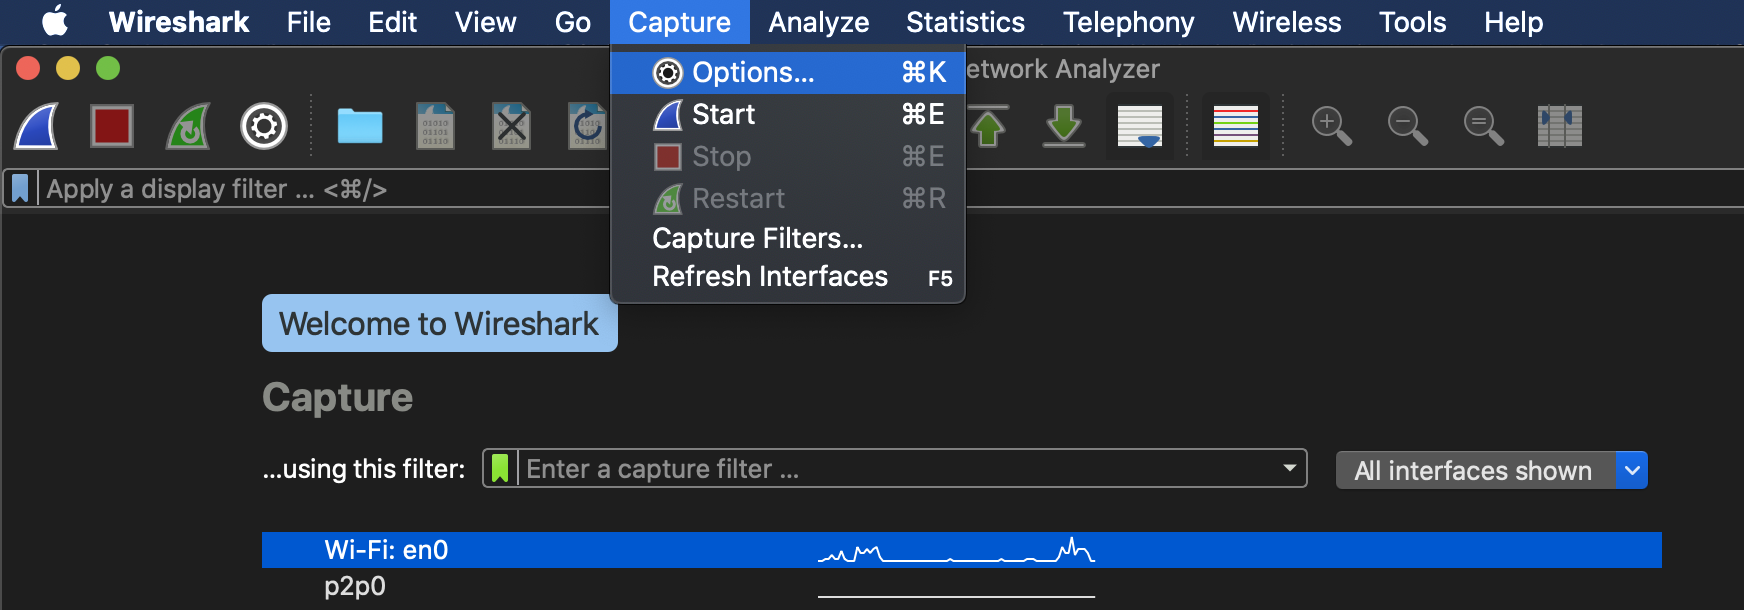Expand the capture filter history dropdown arrow
1744x610 pixels.
1289,468
